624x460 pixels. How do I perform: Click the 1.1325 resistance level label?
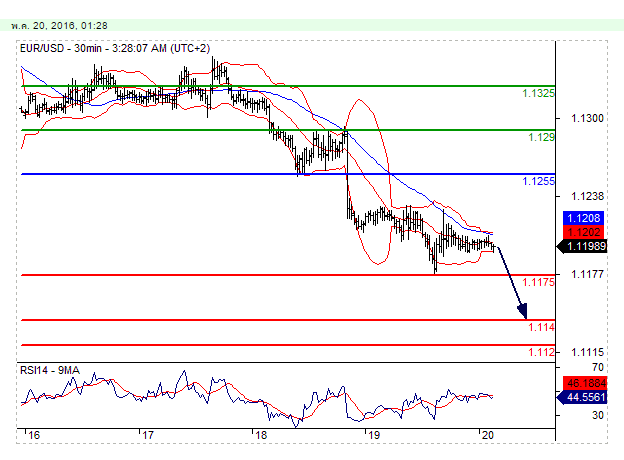point(538,94)
